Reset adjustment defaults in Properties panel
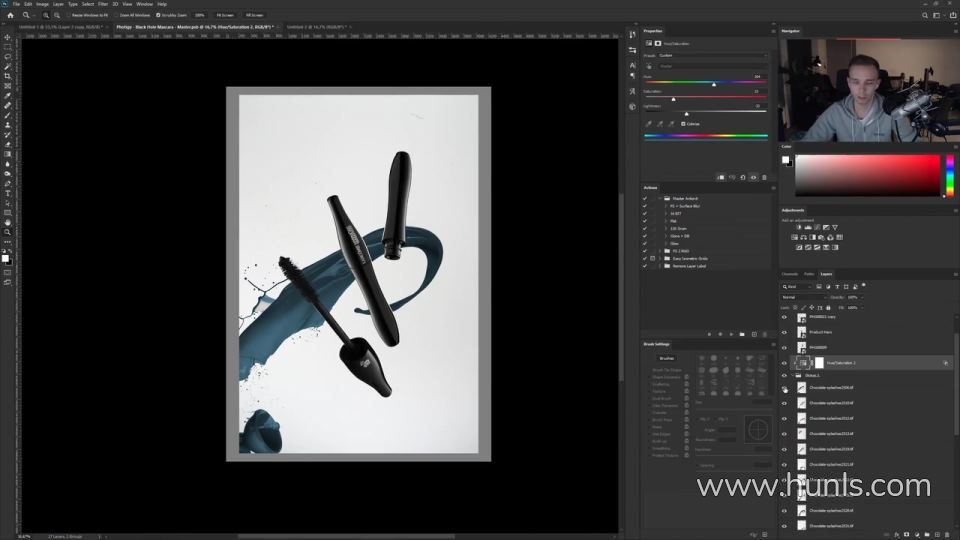This screenshot has height=540, width=960. point(741,177)
